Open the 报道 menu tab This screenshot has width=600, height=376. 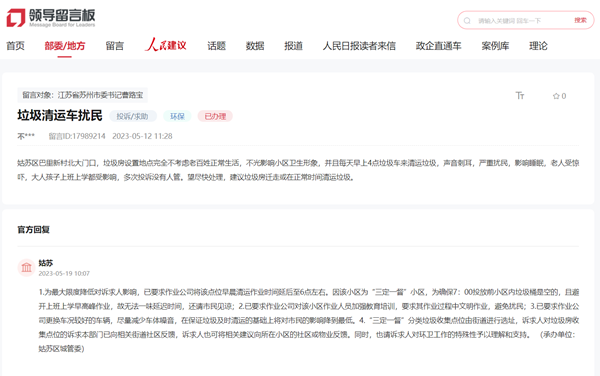pos(293,46)
